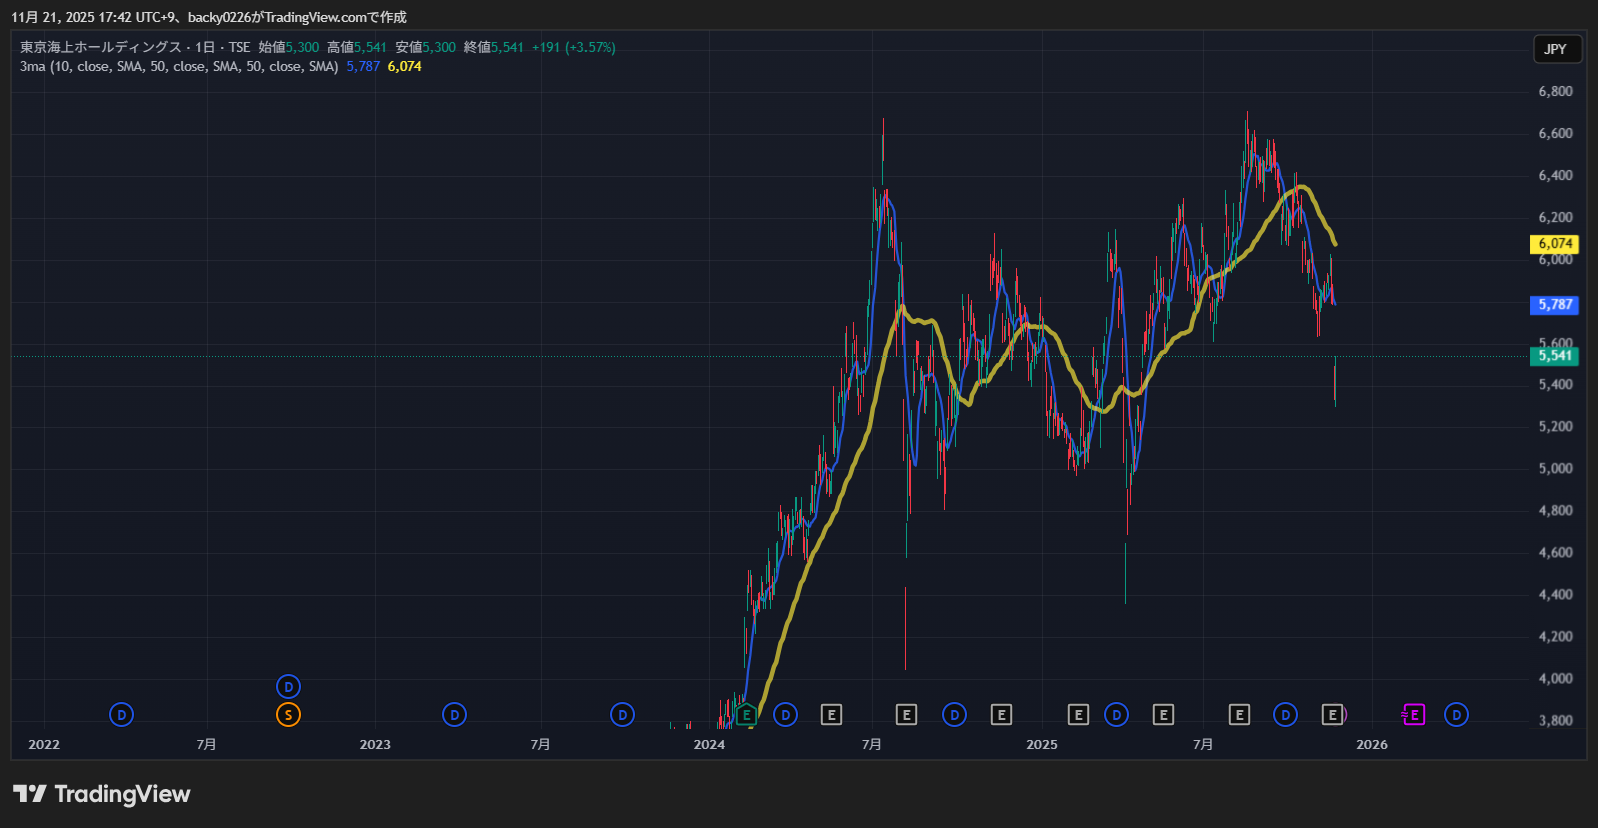Click the orange split marker S
This screenshot has height=828, width=1598.
(x=288, y=715)
